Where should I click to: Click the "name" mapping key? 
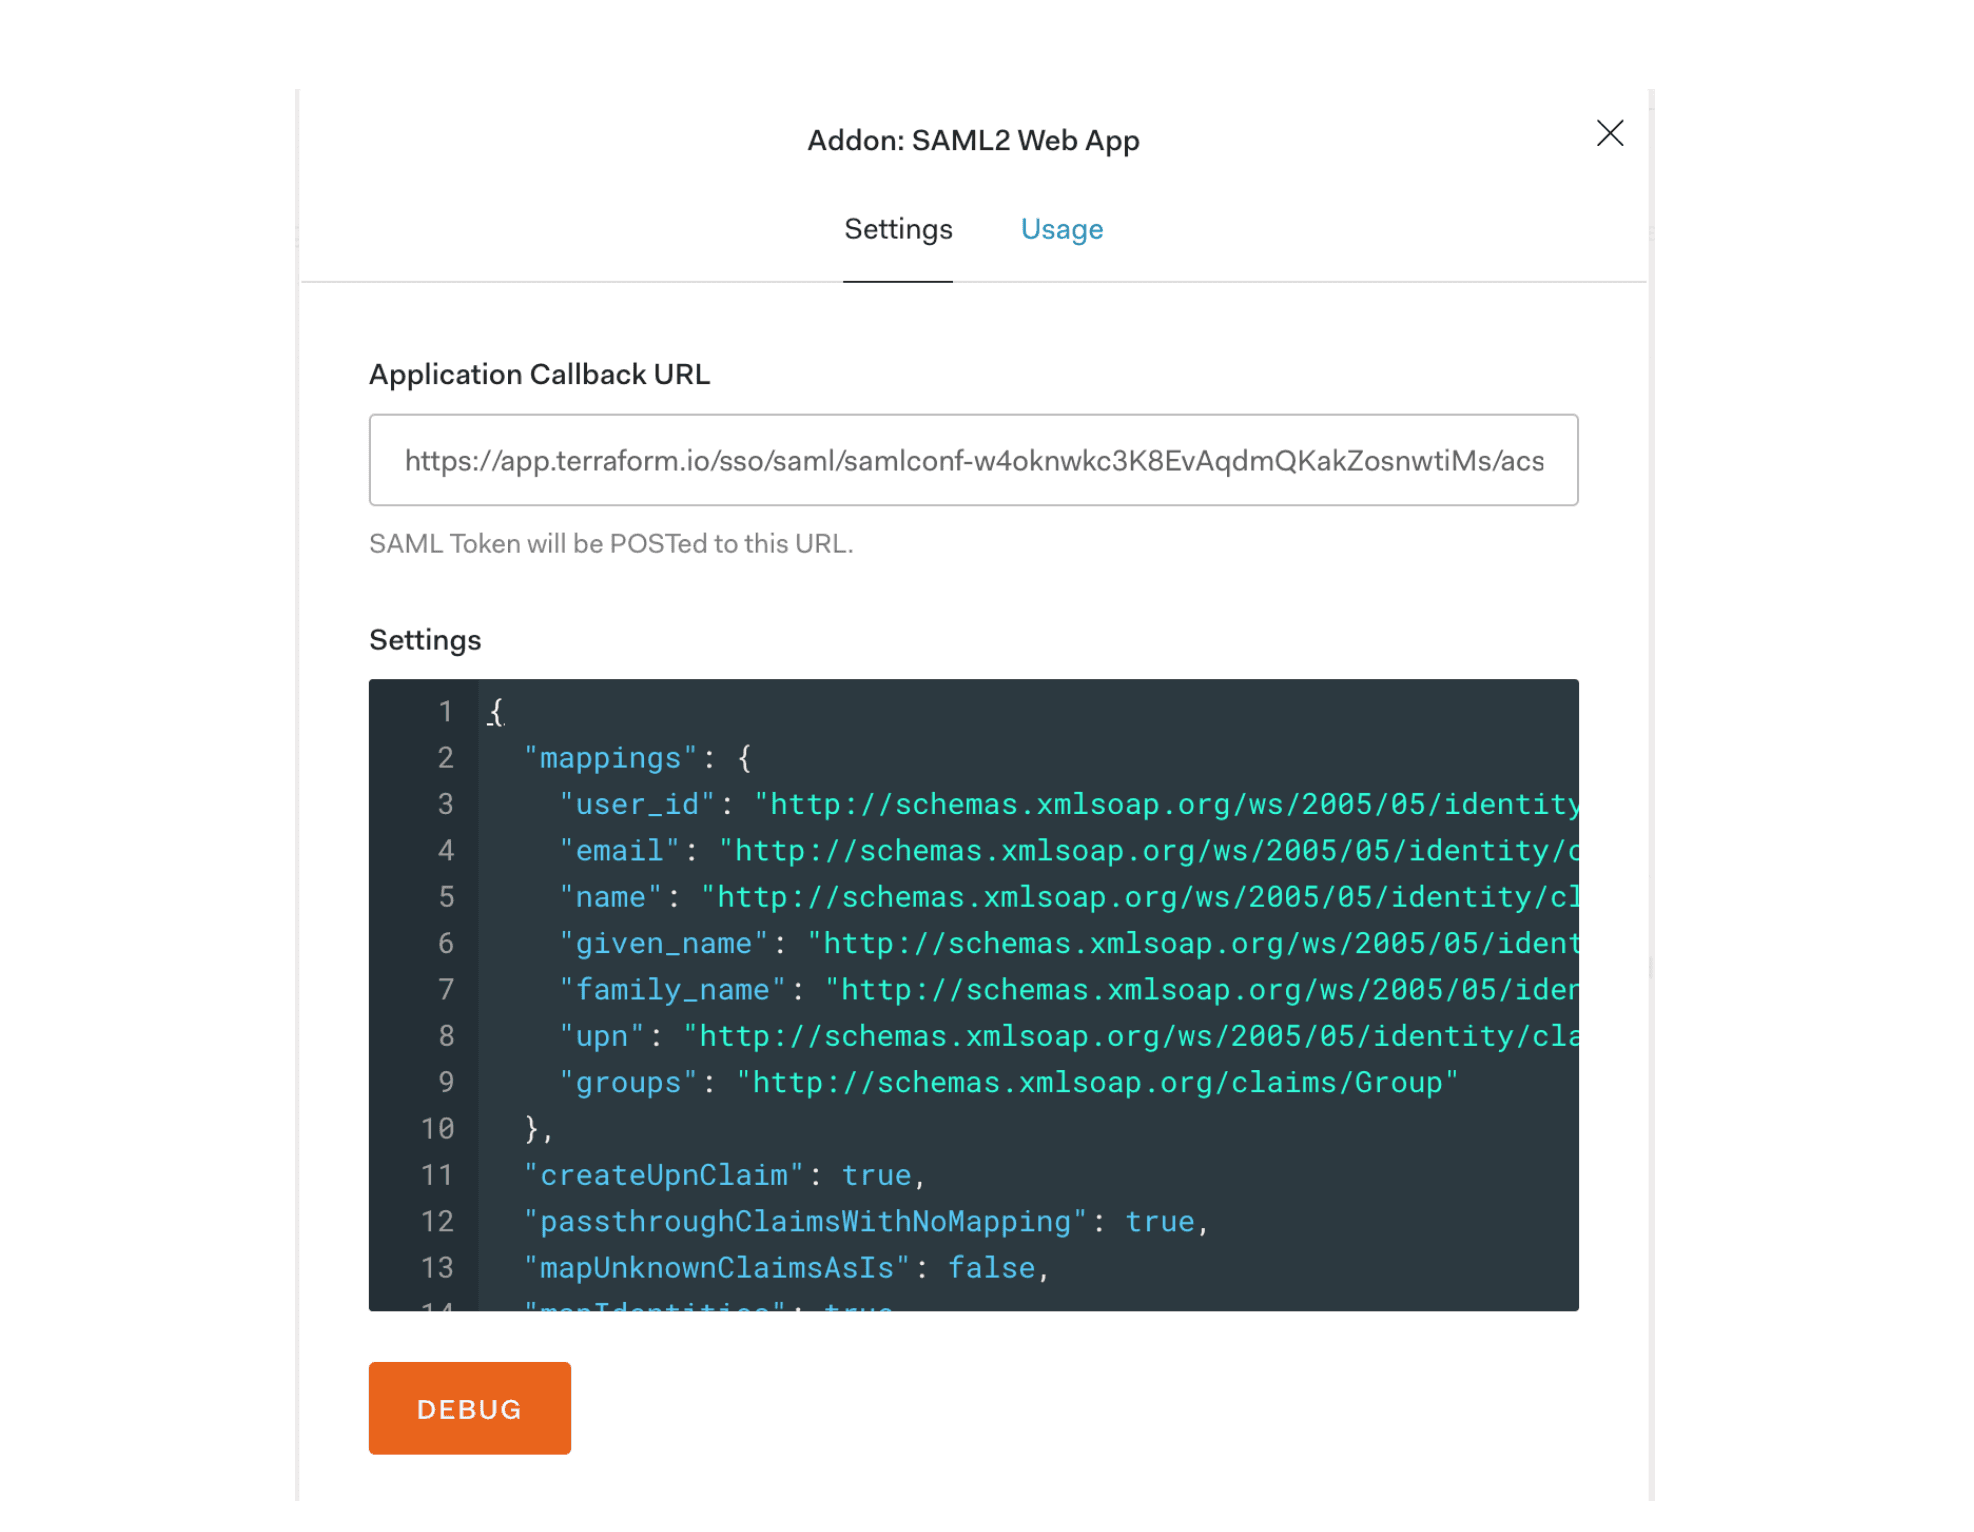(x=610, y=897)
